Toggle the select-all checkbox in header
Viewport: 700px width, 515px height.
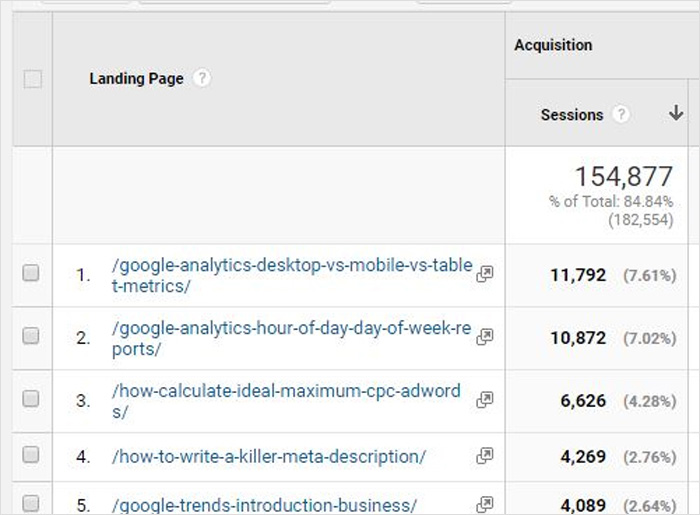[x=33, y=79]
